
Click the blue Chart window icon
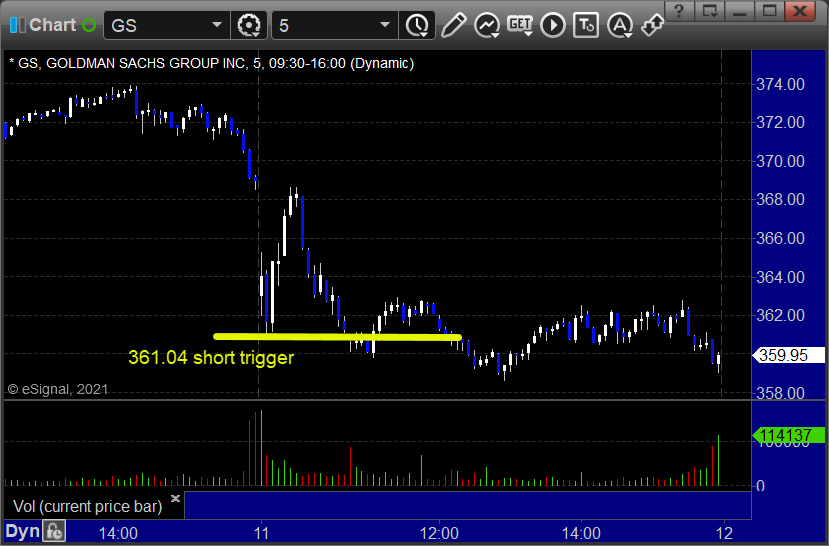[17, 25]
